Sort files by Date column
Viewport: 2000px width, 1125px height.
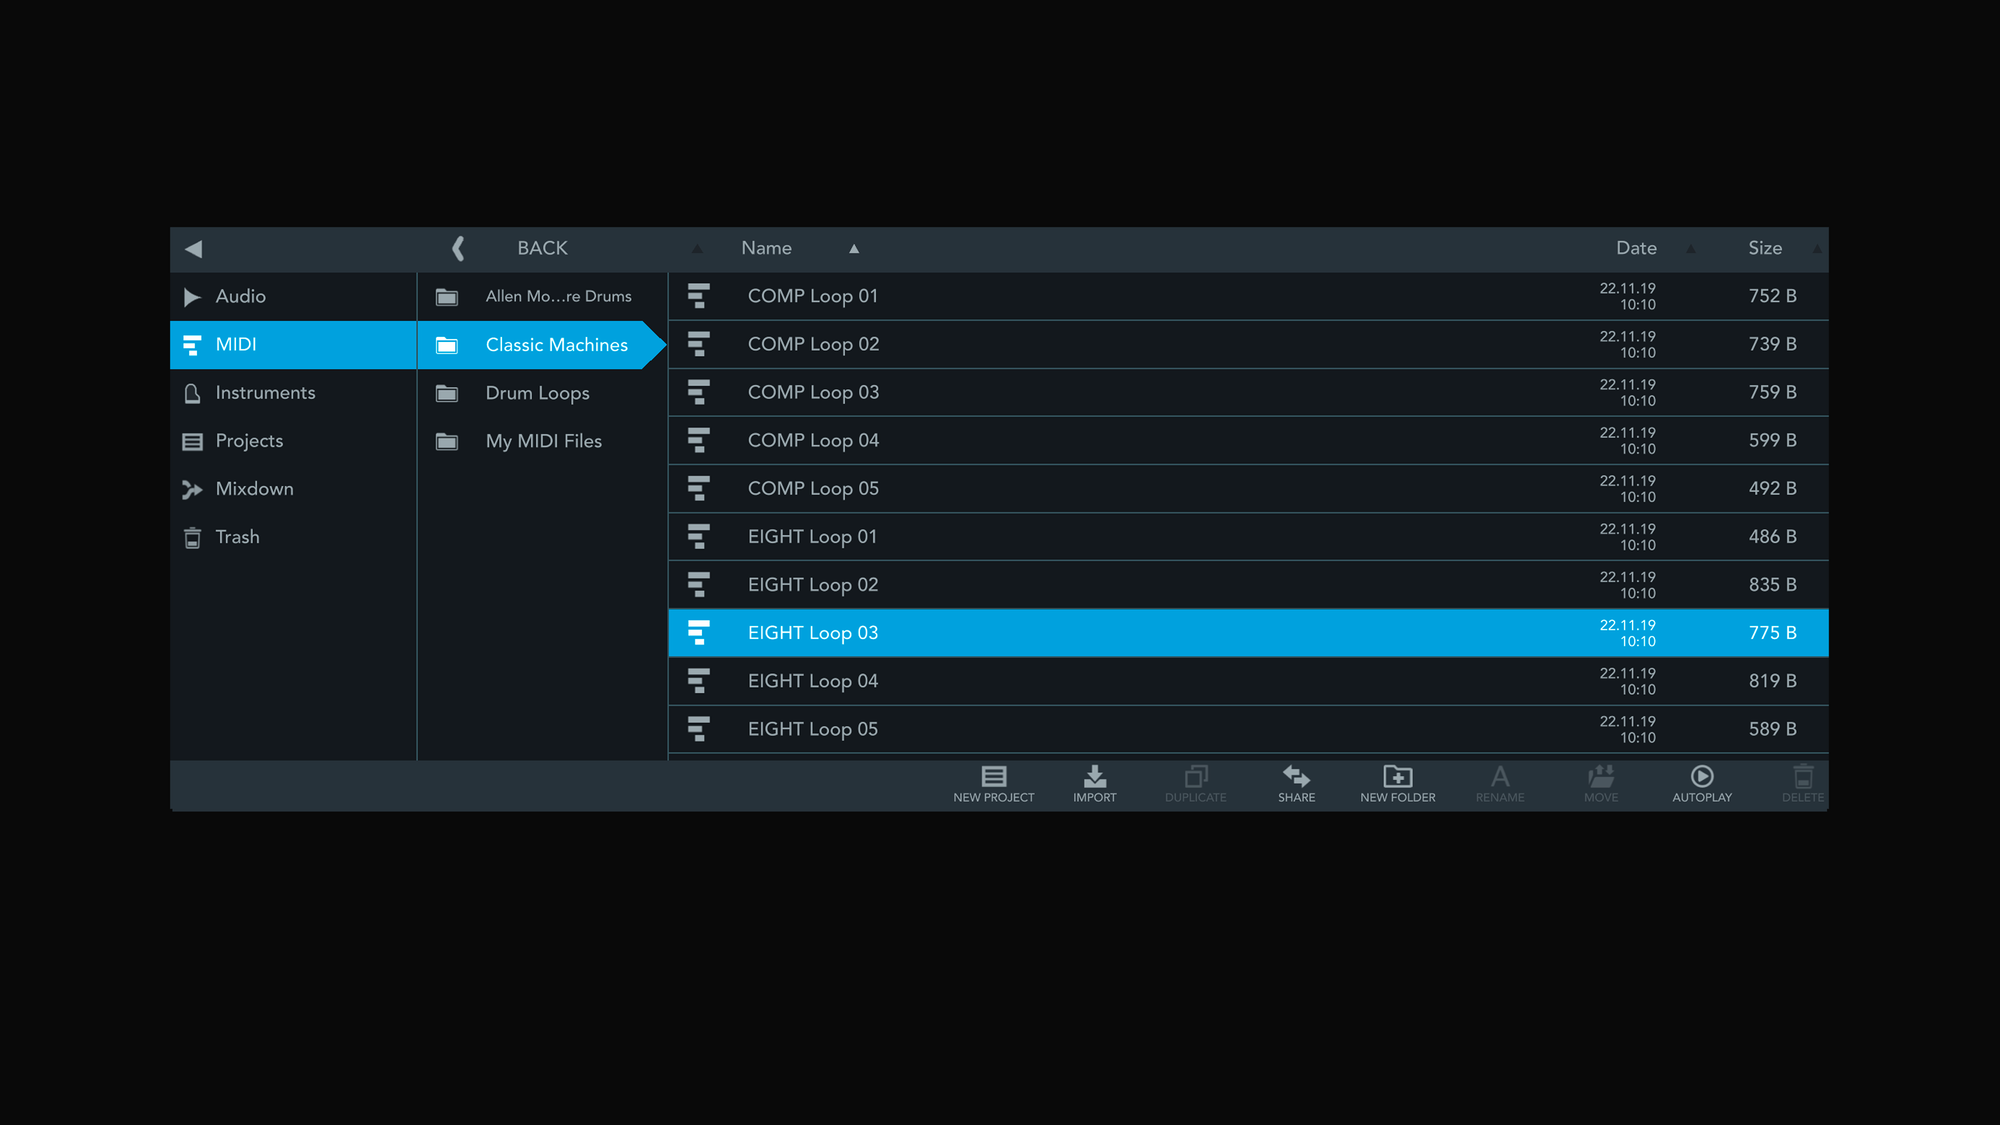[1636, 248]
